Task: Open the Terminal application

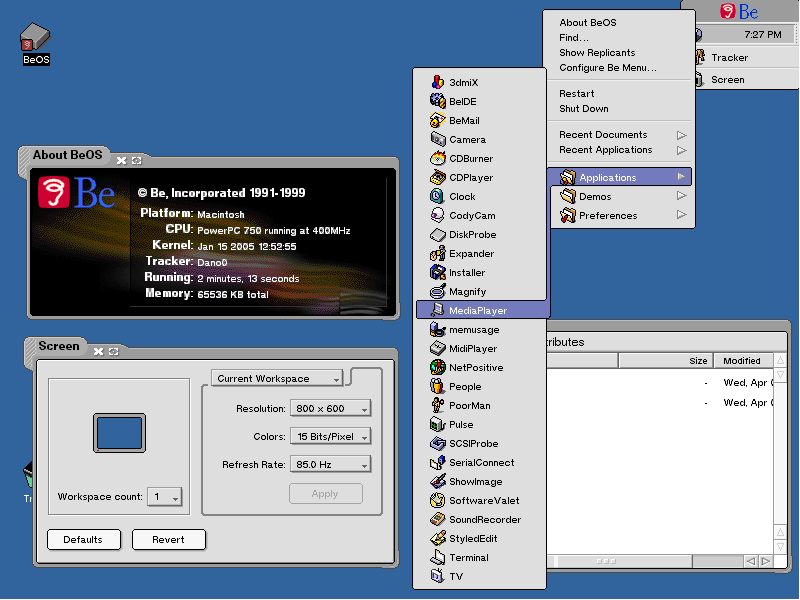Action: (479, 558)
